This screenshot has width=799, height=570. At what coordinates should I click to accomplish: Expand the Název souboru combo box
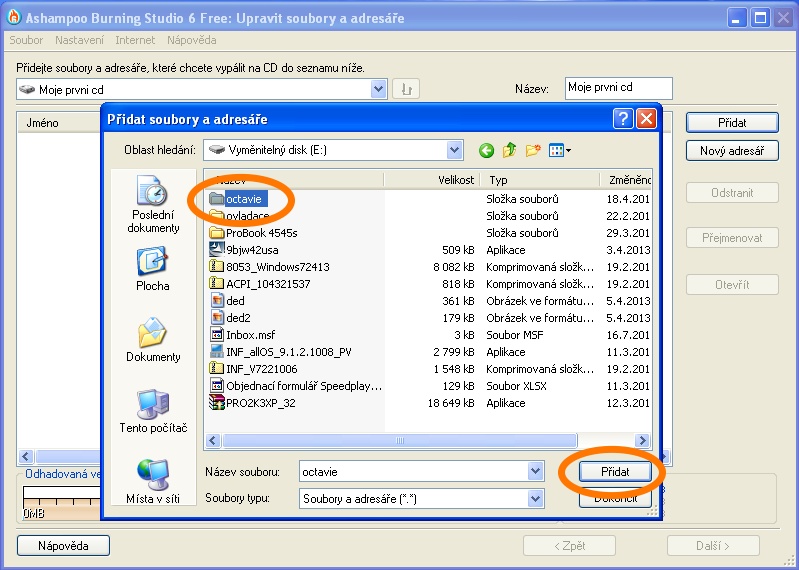pyautogui.click(x=535, y=471)
